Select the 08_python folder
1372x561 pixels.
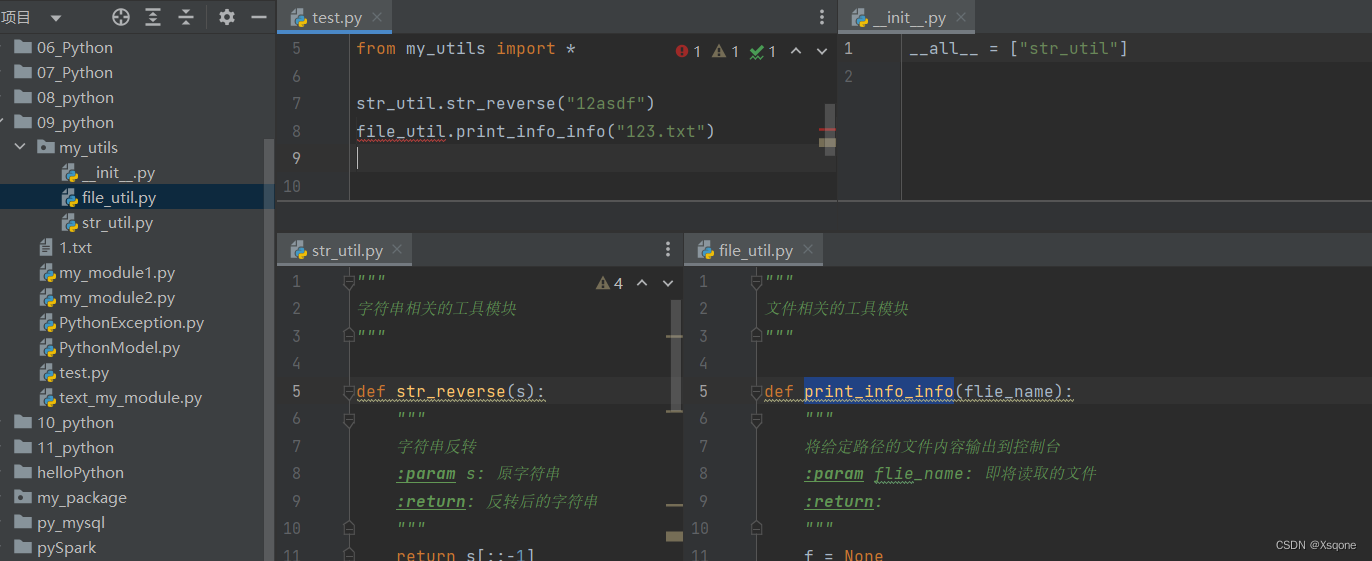75,97
